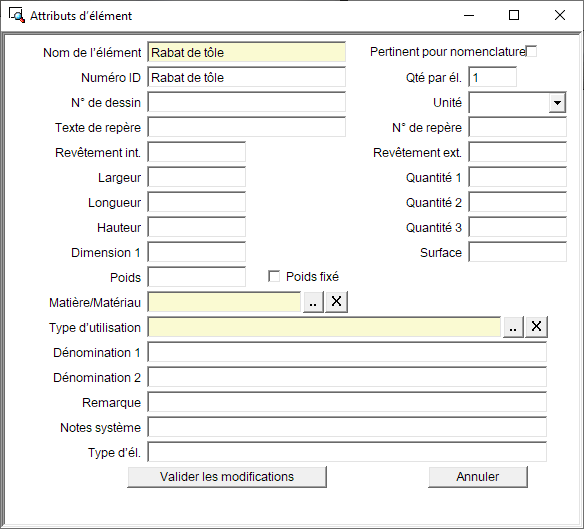Click the Remarque text field
The height and width of the screenshot is (529, 584).
click(x=347, y=402)
